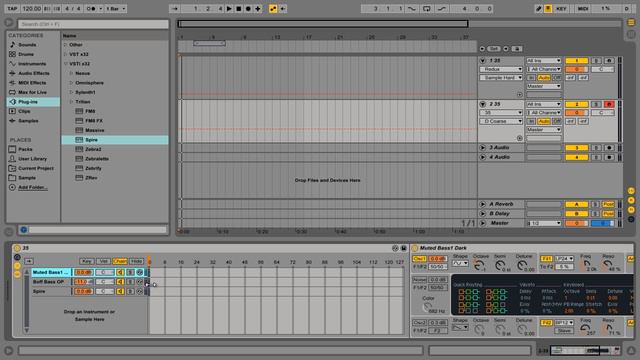Click the instrument rack save icon
Screen dimensions: 640x360
(x=404, y=248)
